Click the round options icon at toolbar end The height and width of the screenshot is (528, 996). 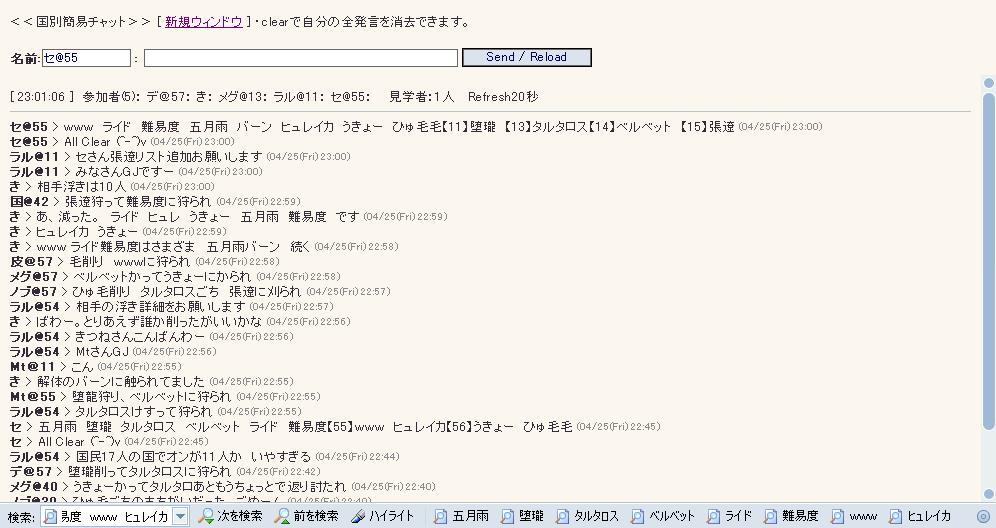click(x=983, y=516)
